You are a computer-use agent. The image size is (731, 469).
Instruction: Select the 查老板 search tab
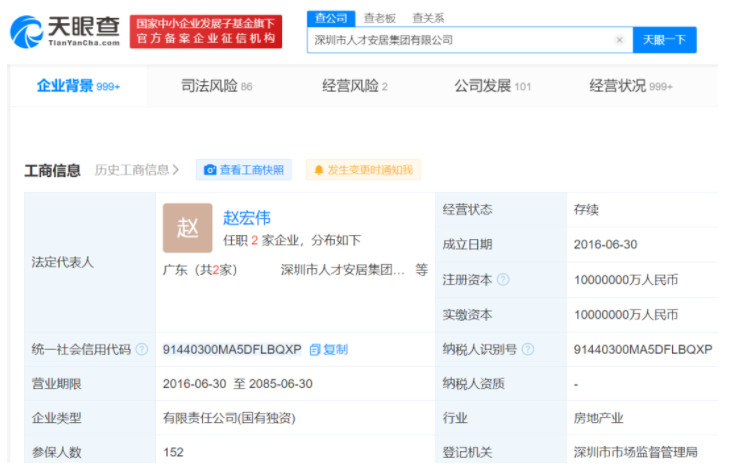point(379,18)
